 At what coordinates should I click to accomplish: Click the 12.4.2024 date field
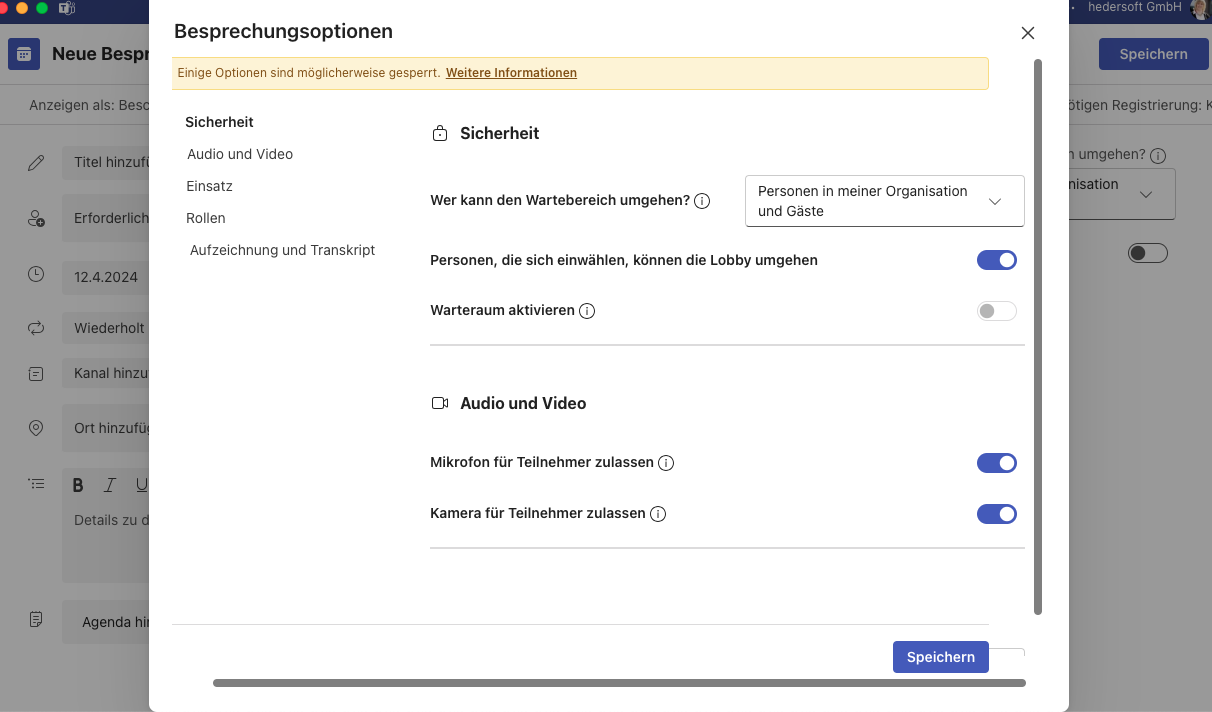(x=106, y=276)
